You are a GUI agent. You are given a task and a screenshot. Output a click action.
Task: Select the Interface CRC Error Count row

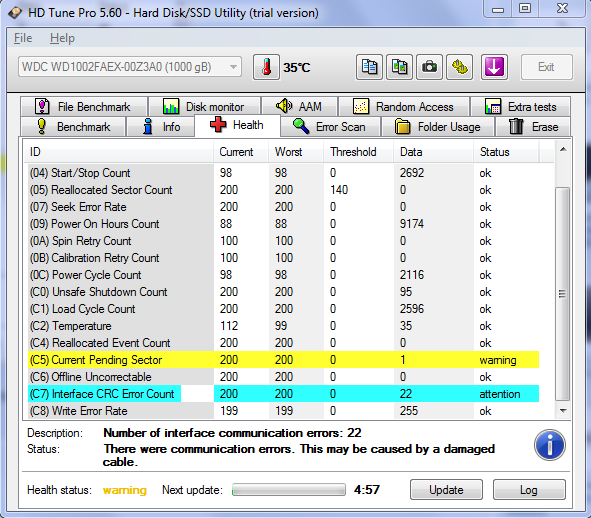(x=283, y=394)
